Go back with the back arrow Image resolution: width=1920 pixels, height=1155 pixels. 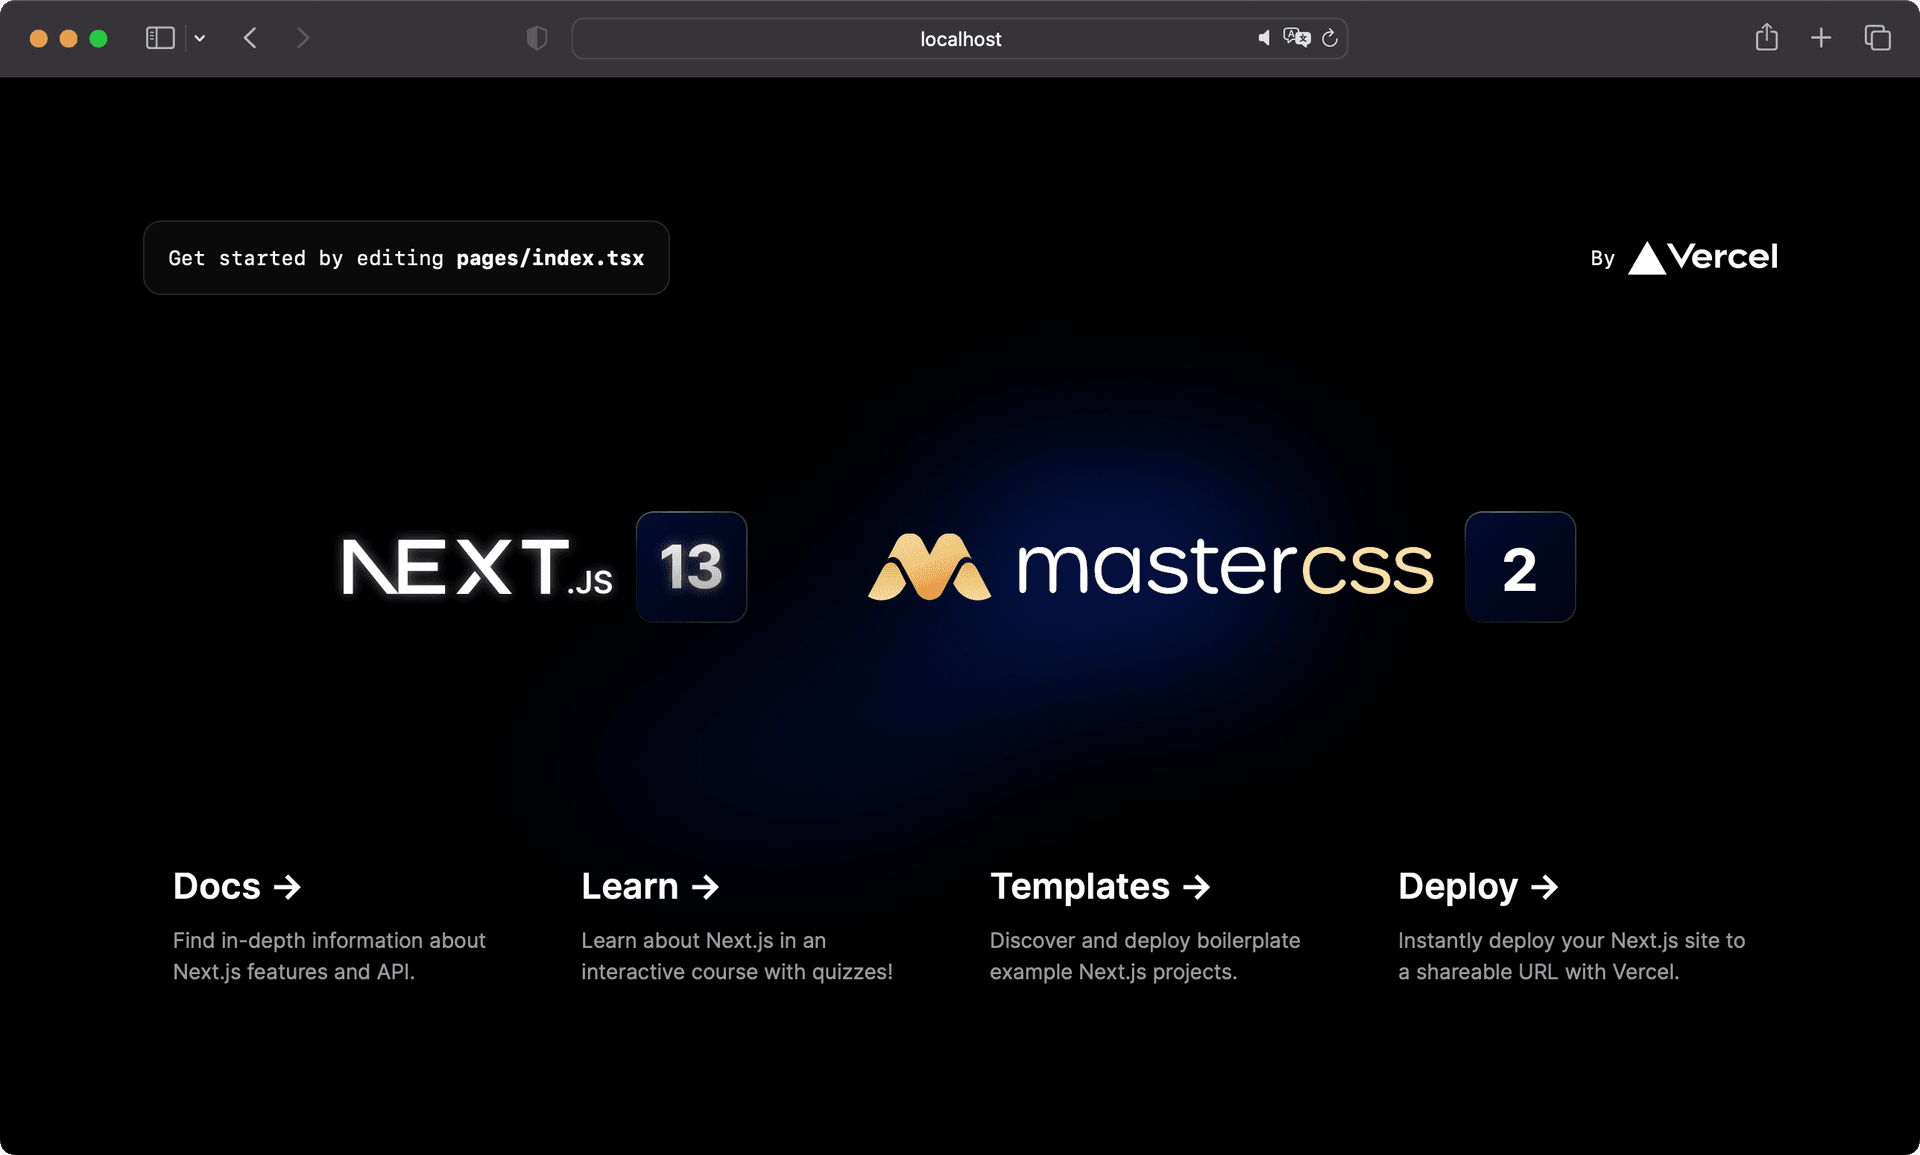[251, 38]
